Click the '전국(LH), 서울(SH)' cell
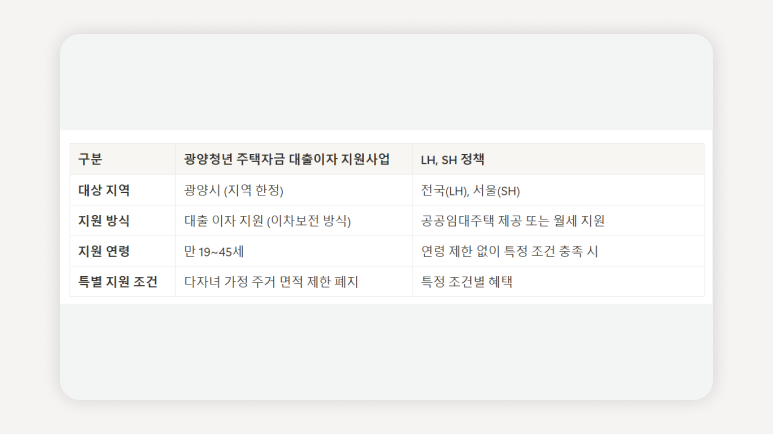 558,190
